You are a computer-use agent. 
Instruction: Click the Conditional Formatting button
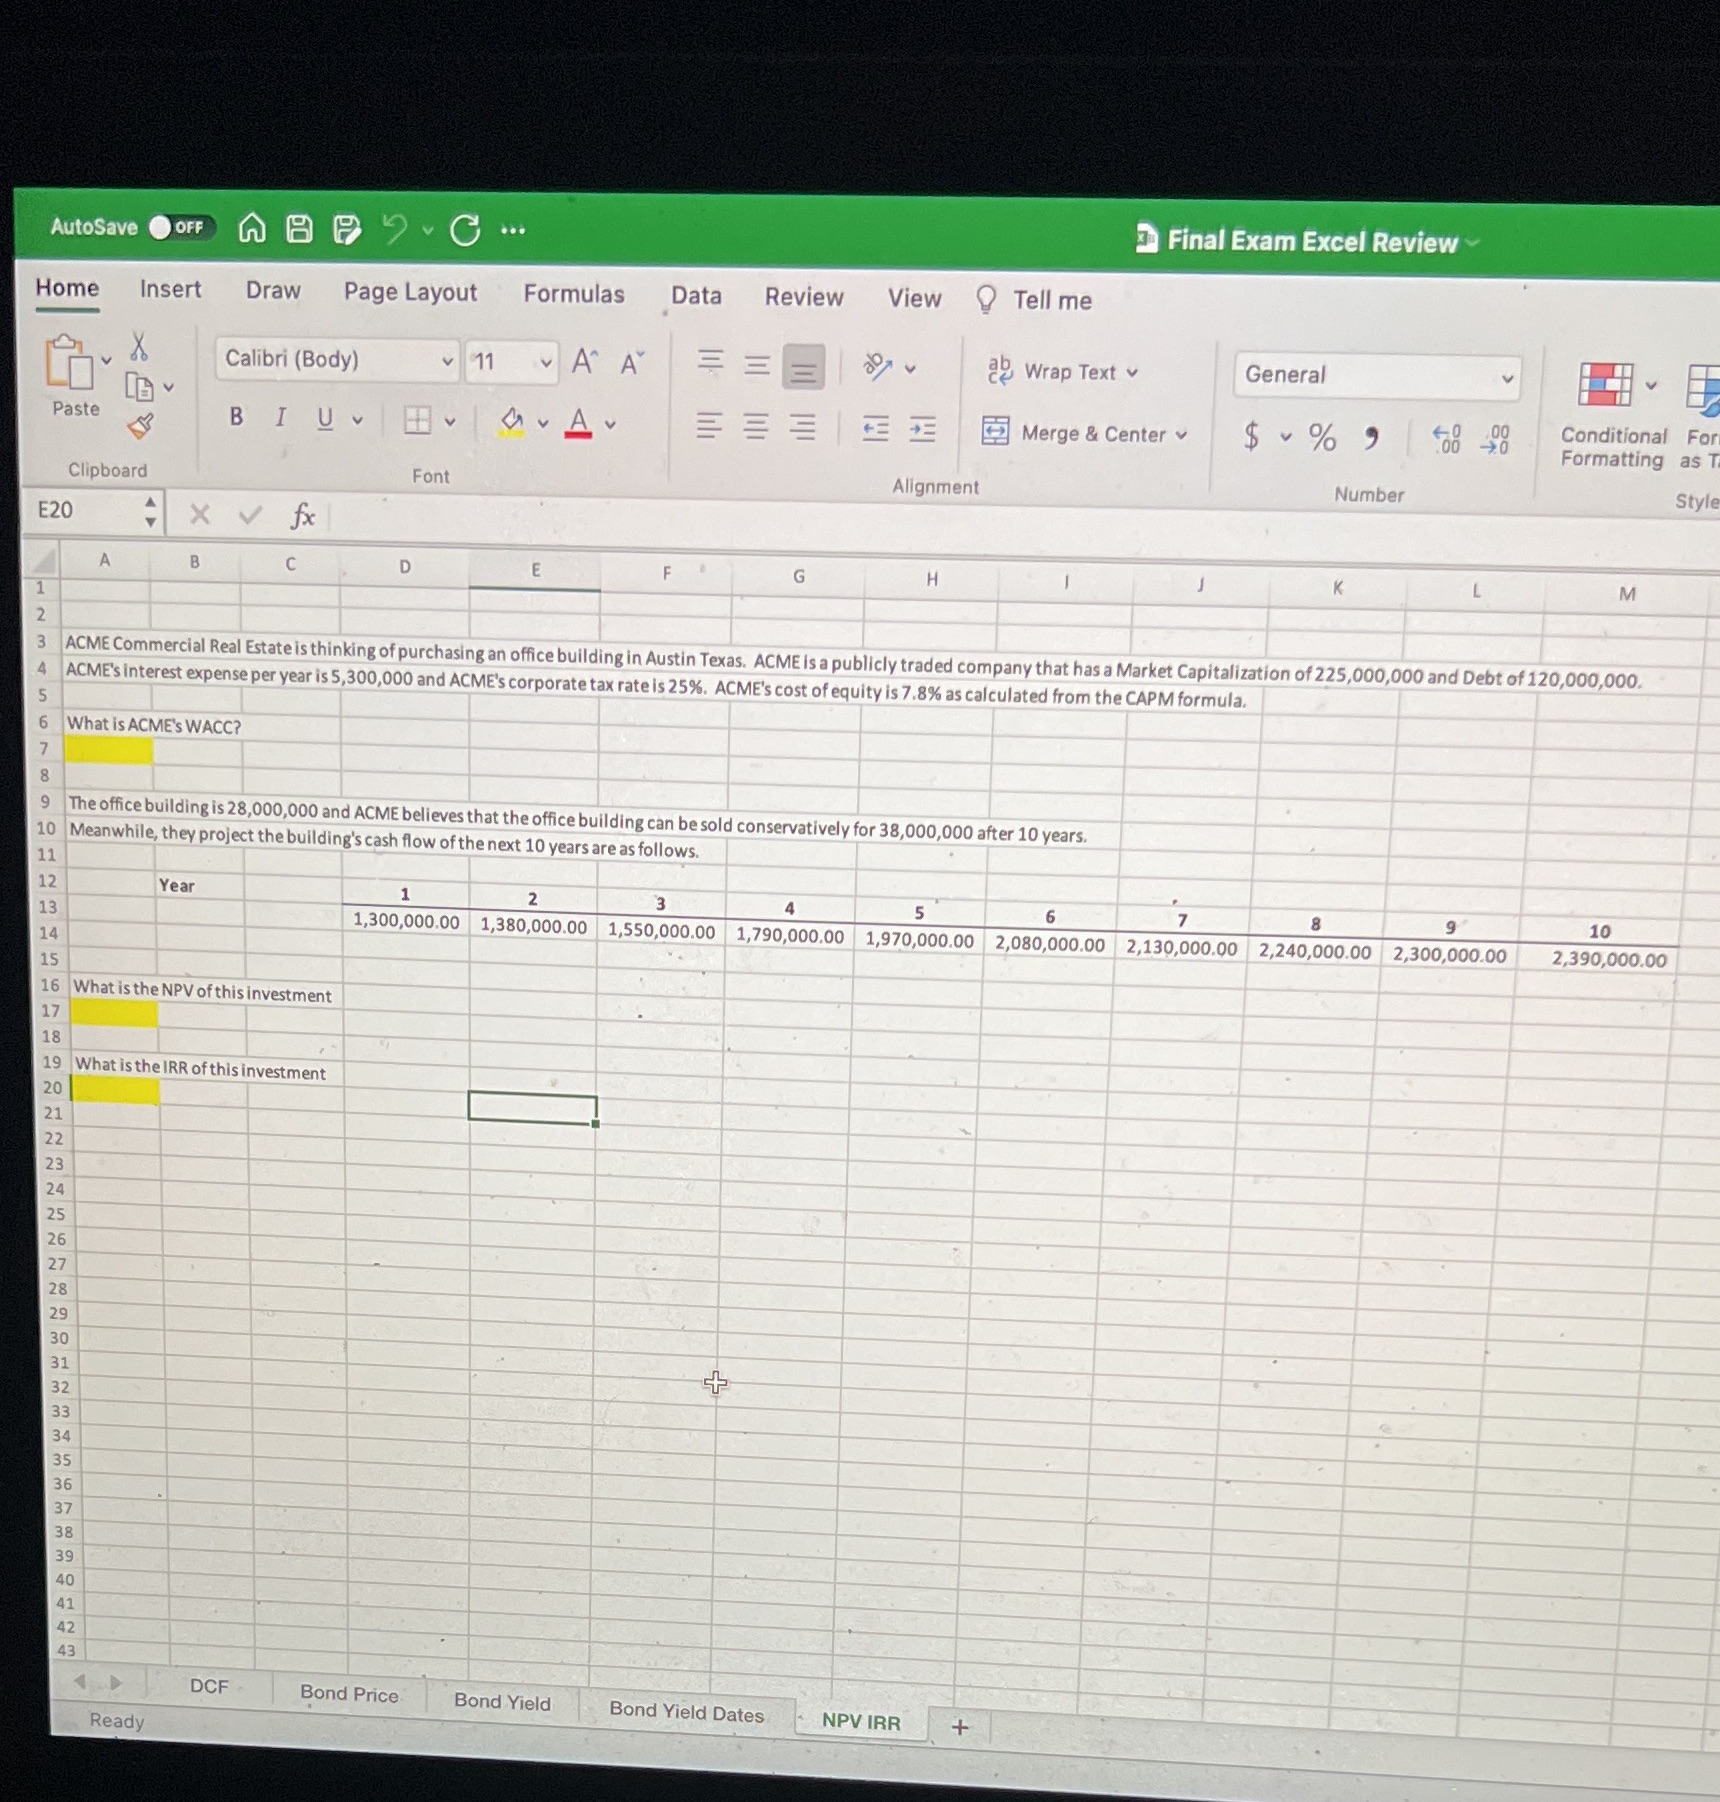(1613, 415)
